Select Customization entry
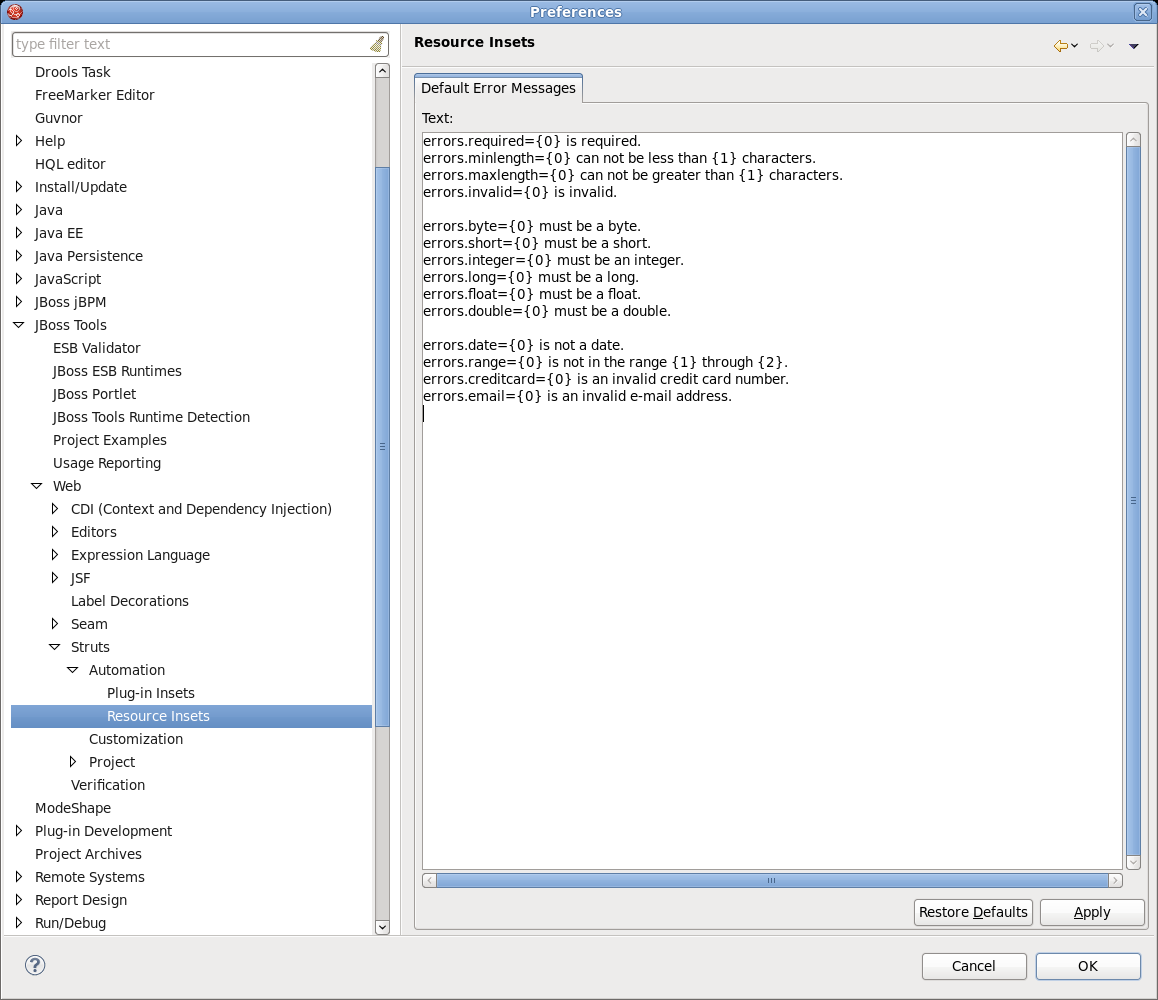The height and width of the screenshot is (1000, 1158). tap(136, 739)
